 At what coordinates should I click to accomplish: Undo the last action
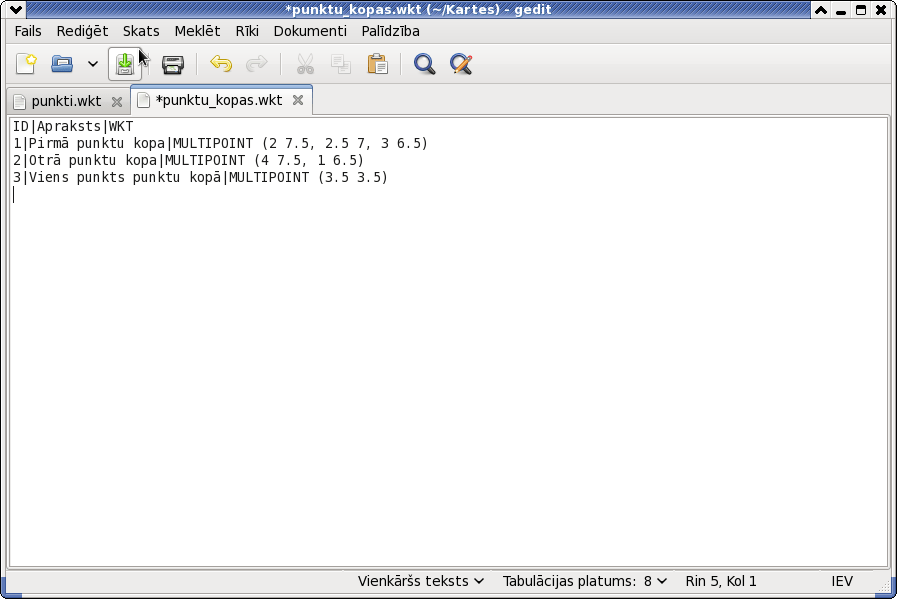(x=221, y=64)
